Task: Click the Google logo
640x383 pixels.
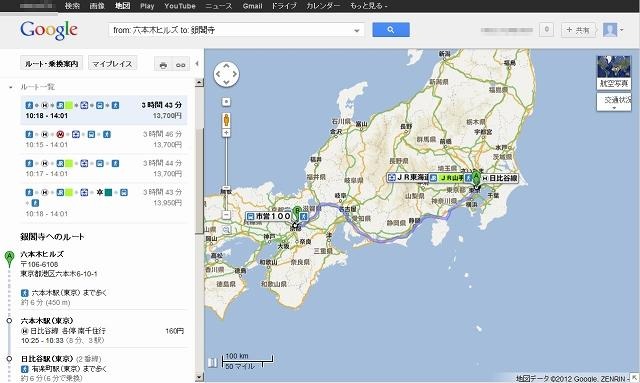Action: pyautogui.click(x=49, y=30)
